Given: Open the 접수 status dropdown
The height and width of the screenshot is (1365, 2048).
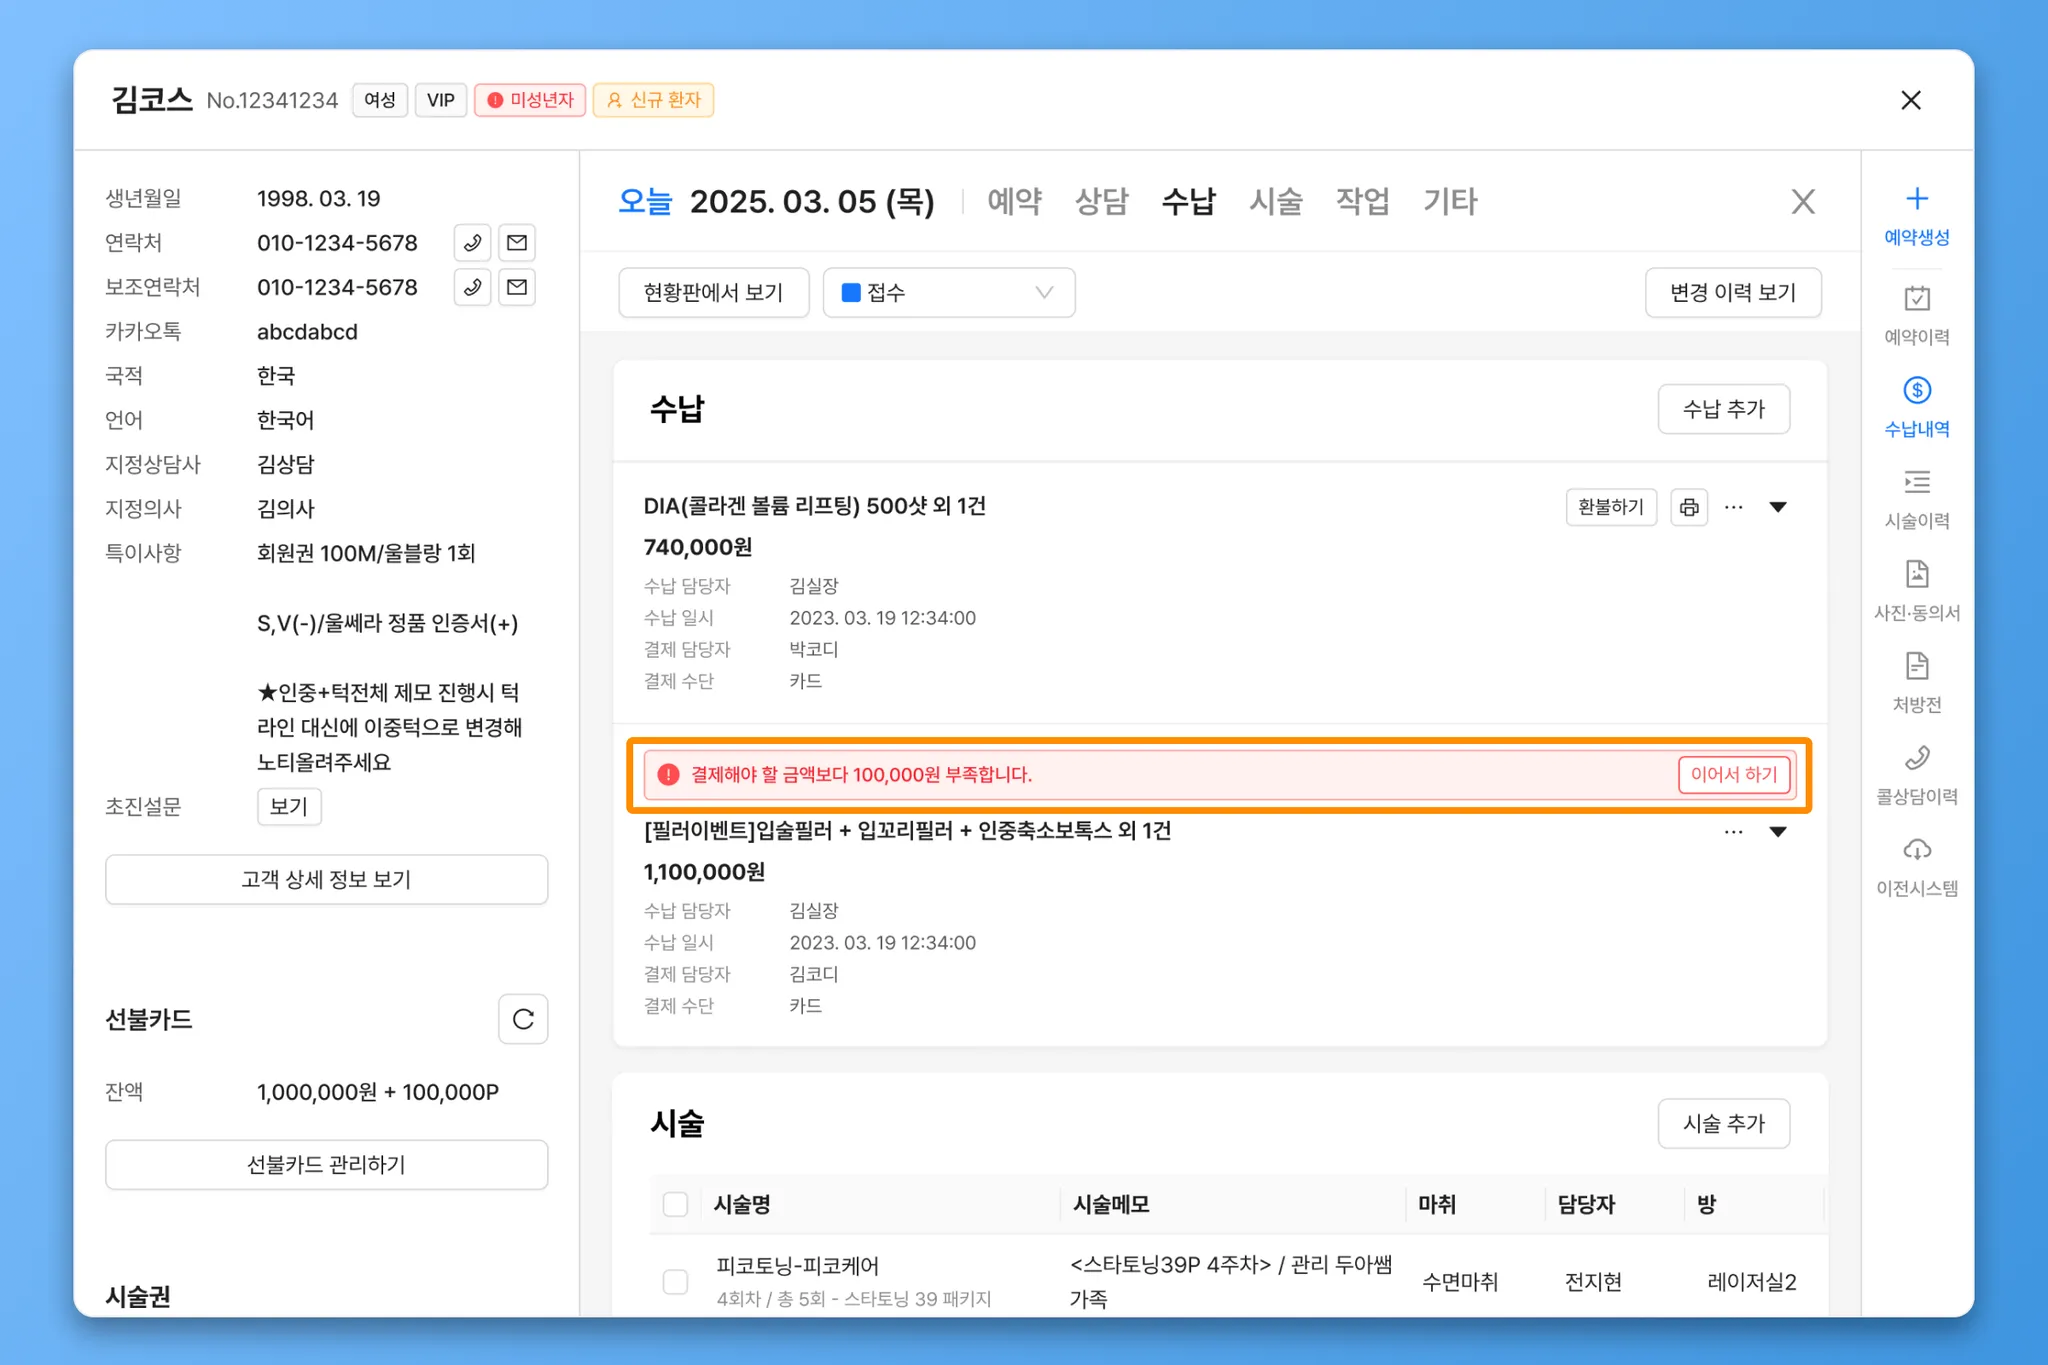Looking at the screenshot, I should tap(948, 293).
